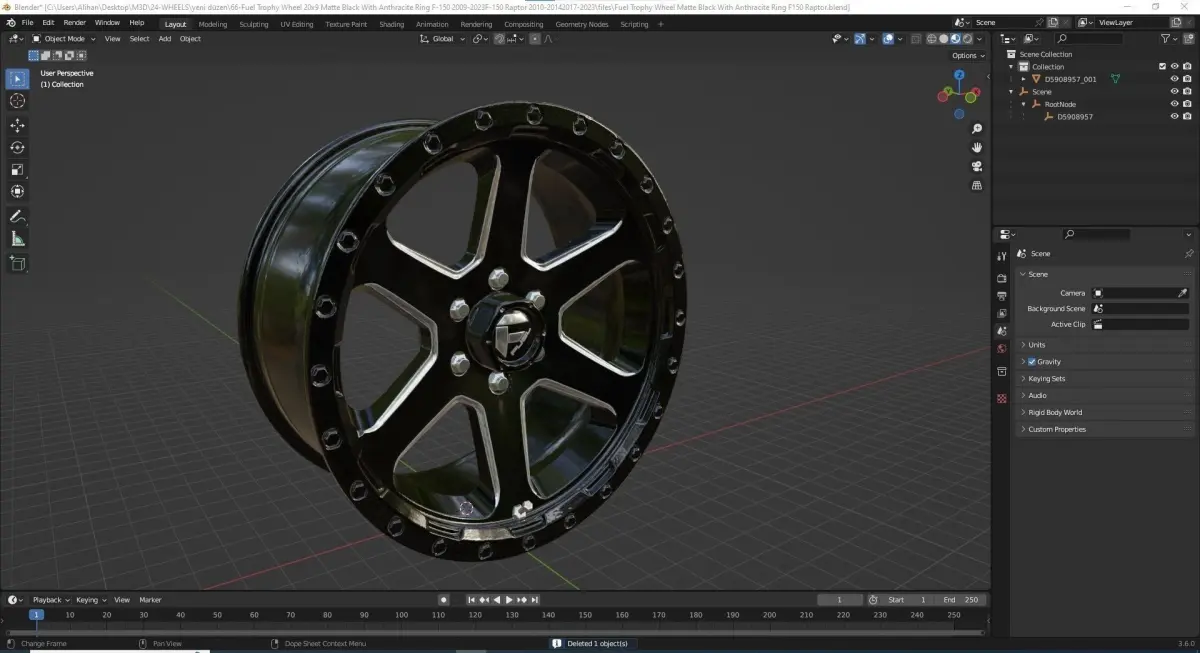This screenshot has width=1200, height=653.
Task: Play the animation forward
Action: (x=509, y=600)
